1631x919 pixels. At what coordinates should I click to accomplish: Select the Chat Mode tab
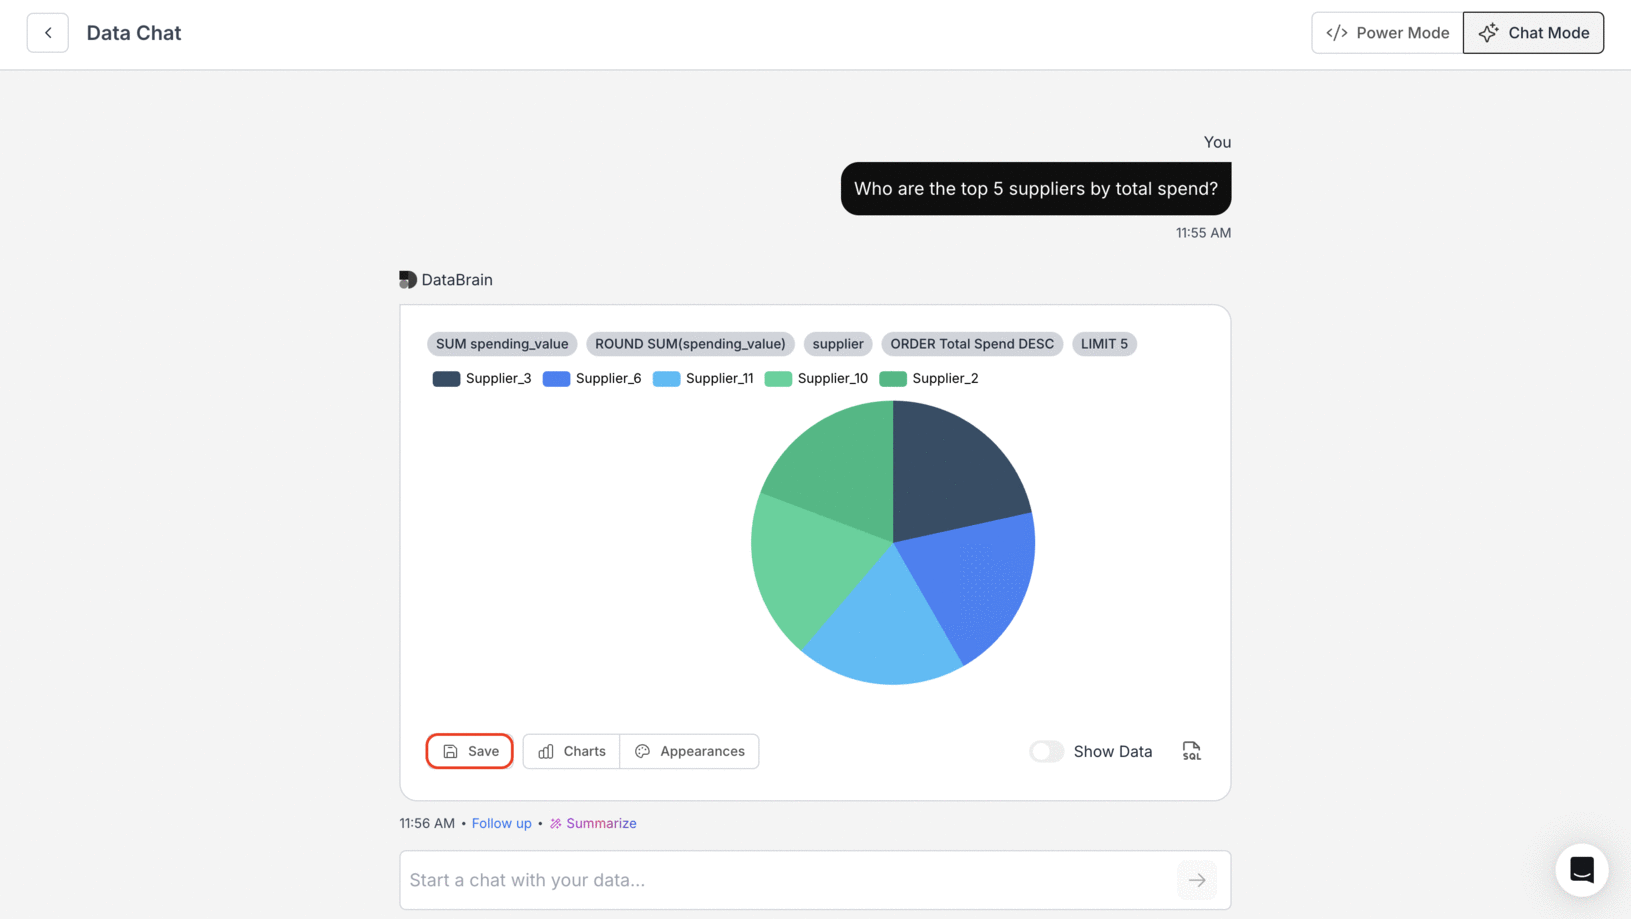click(1533, 32)
